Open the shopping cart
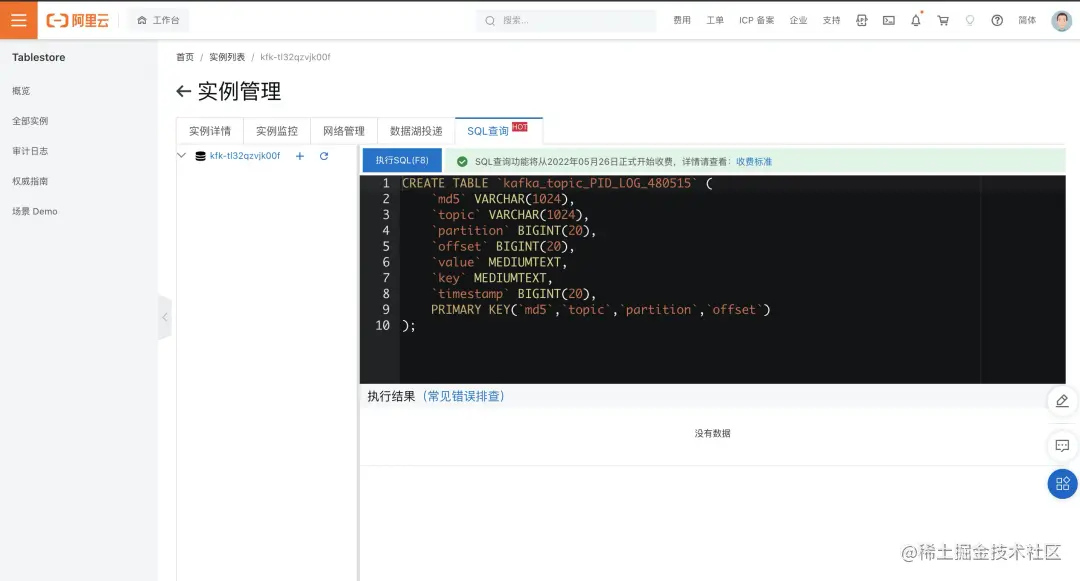 [x=943, y=21]
